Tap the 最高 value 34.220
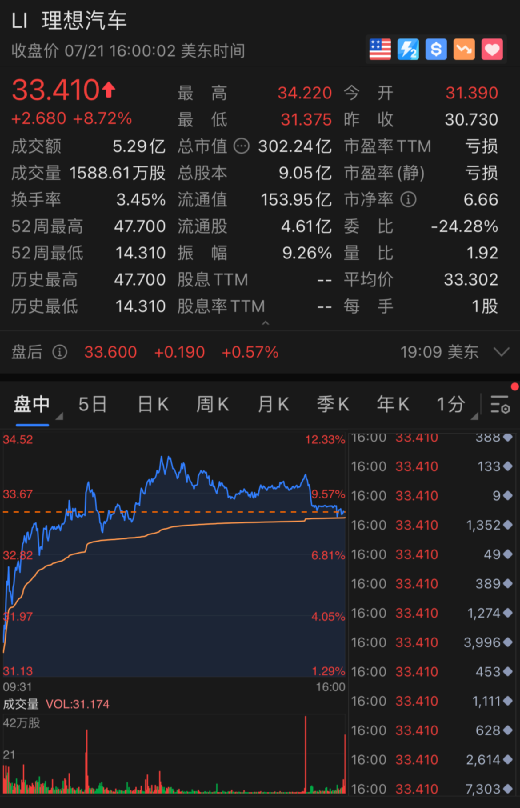The height and width of the screenshot is (808, 520). point(305,93)
